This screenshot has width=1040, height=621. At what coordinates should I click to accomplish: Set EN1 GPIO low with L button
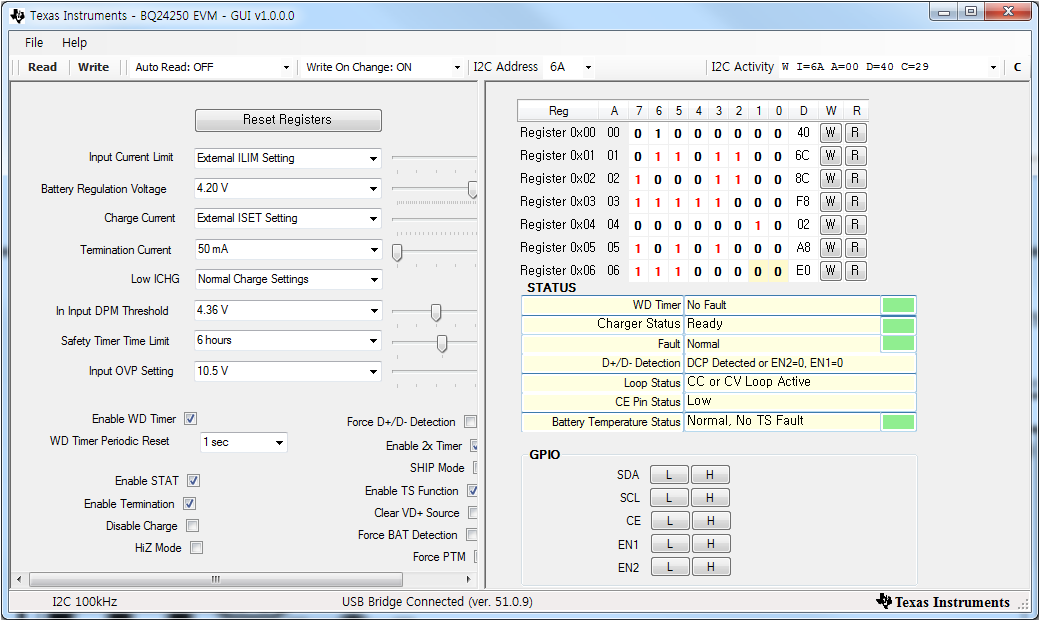coord(669,544)
